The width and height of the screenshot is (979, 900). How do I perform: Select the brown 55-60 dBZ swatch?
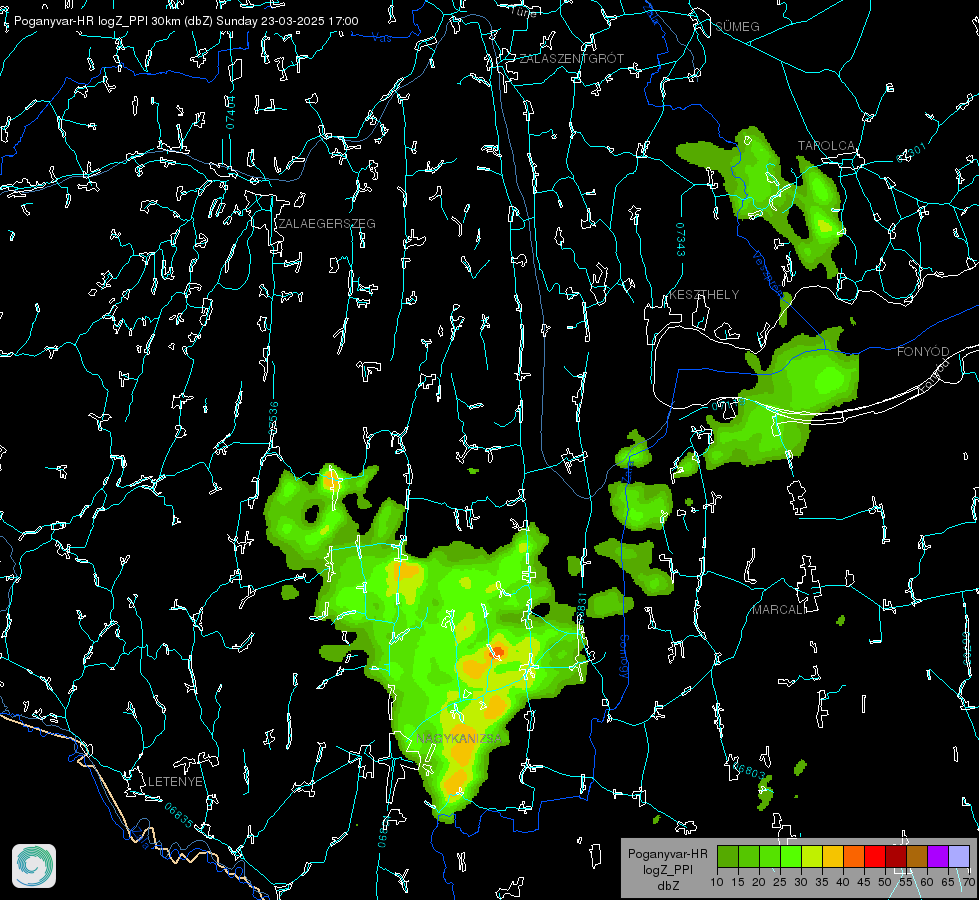pyautogui.click(x=917, y=856)
